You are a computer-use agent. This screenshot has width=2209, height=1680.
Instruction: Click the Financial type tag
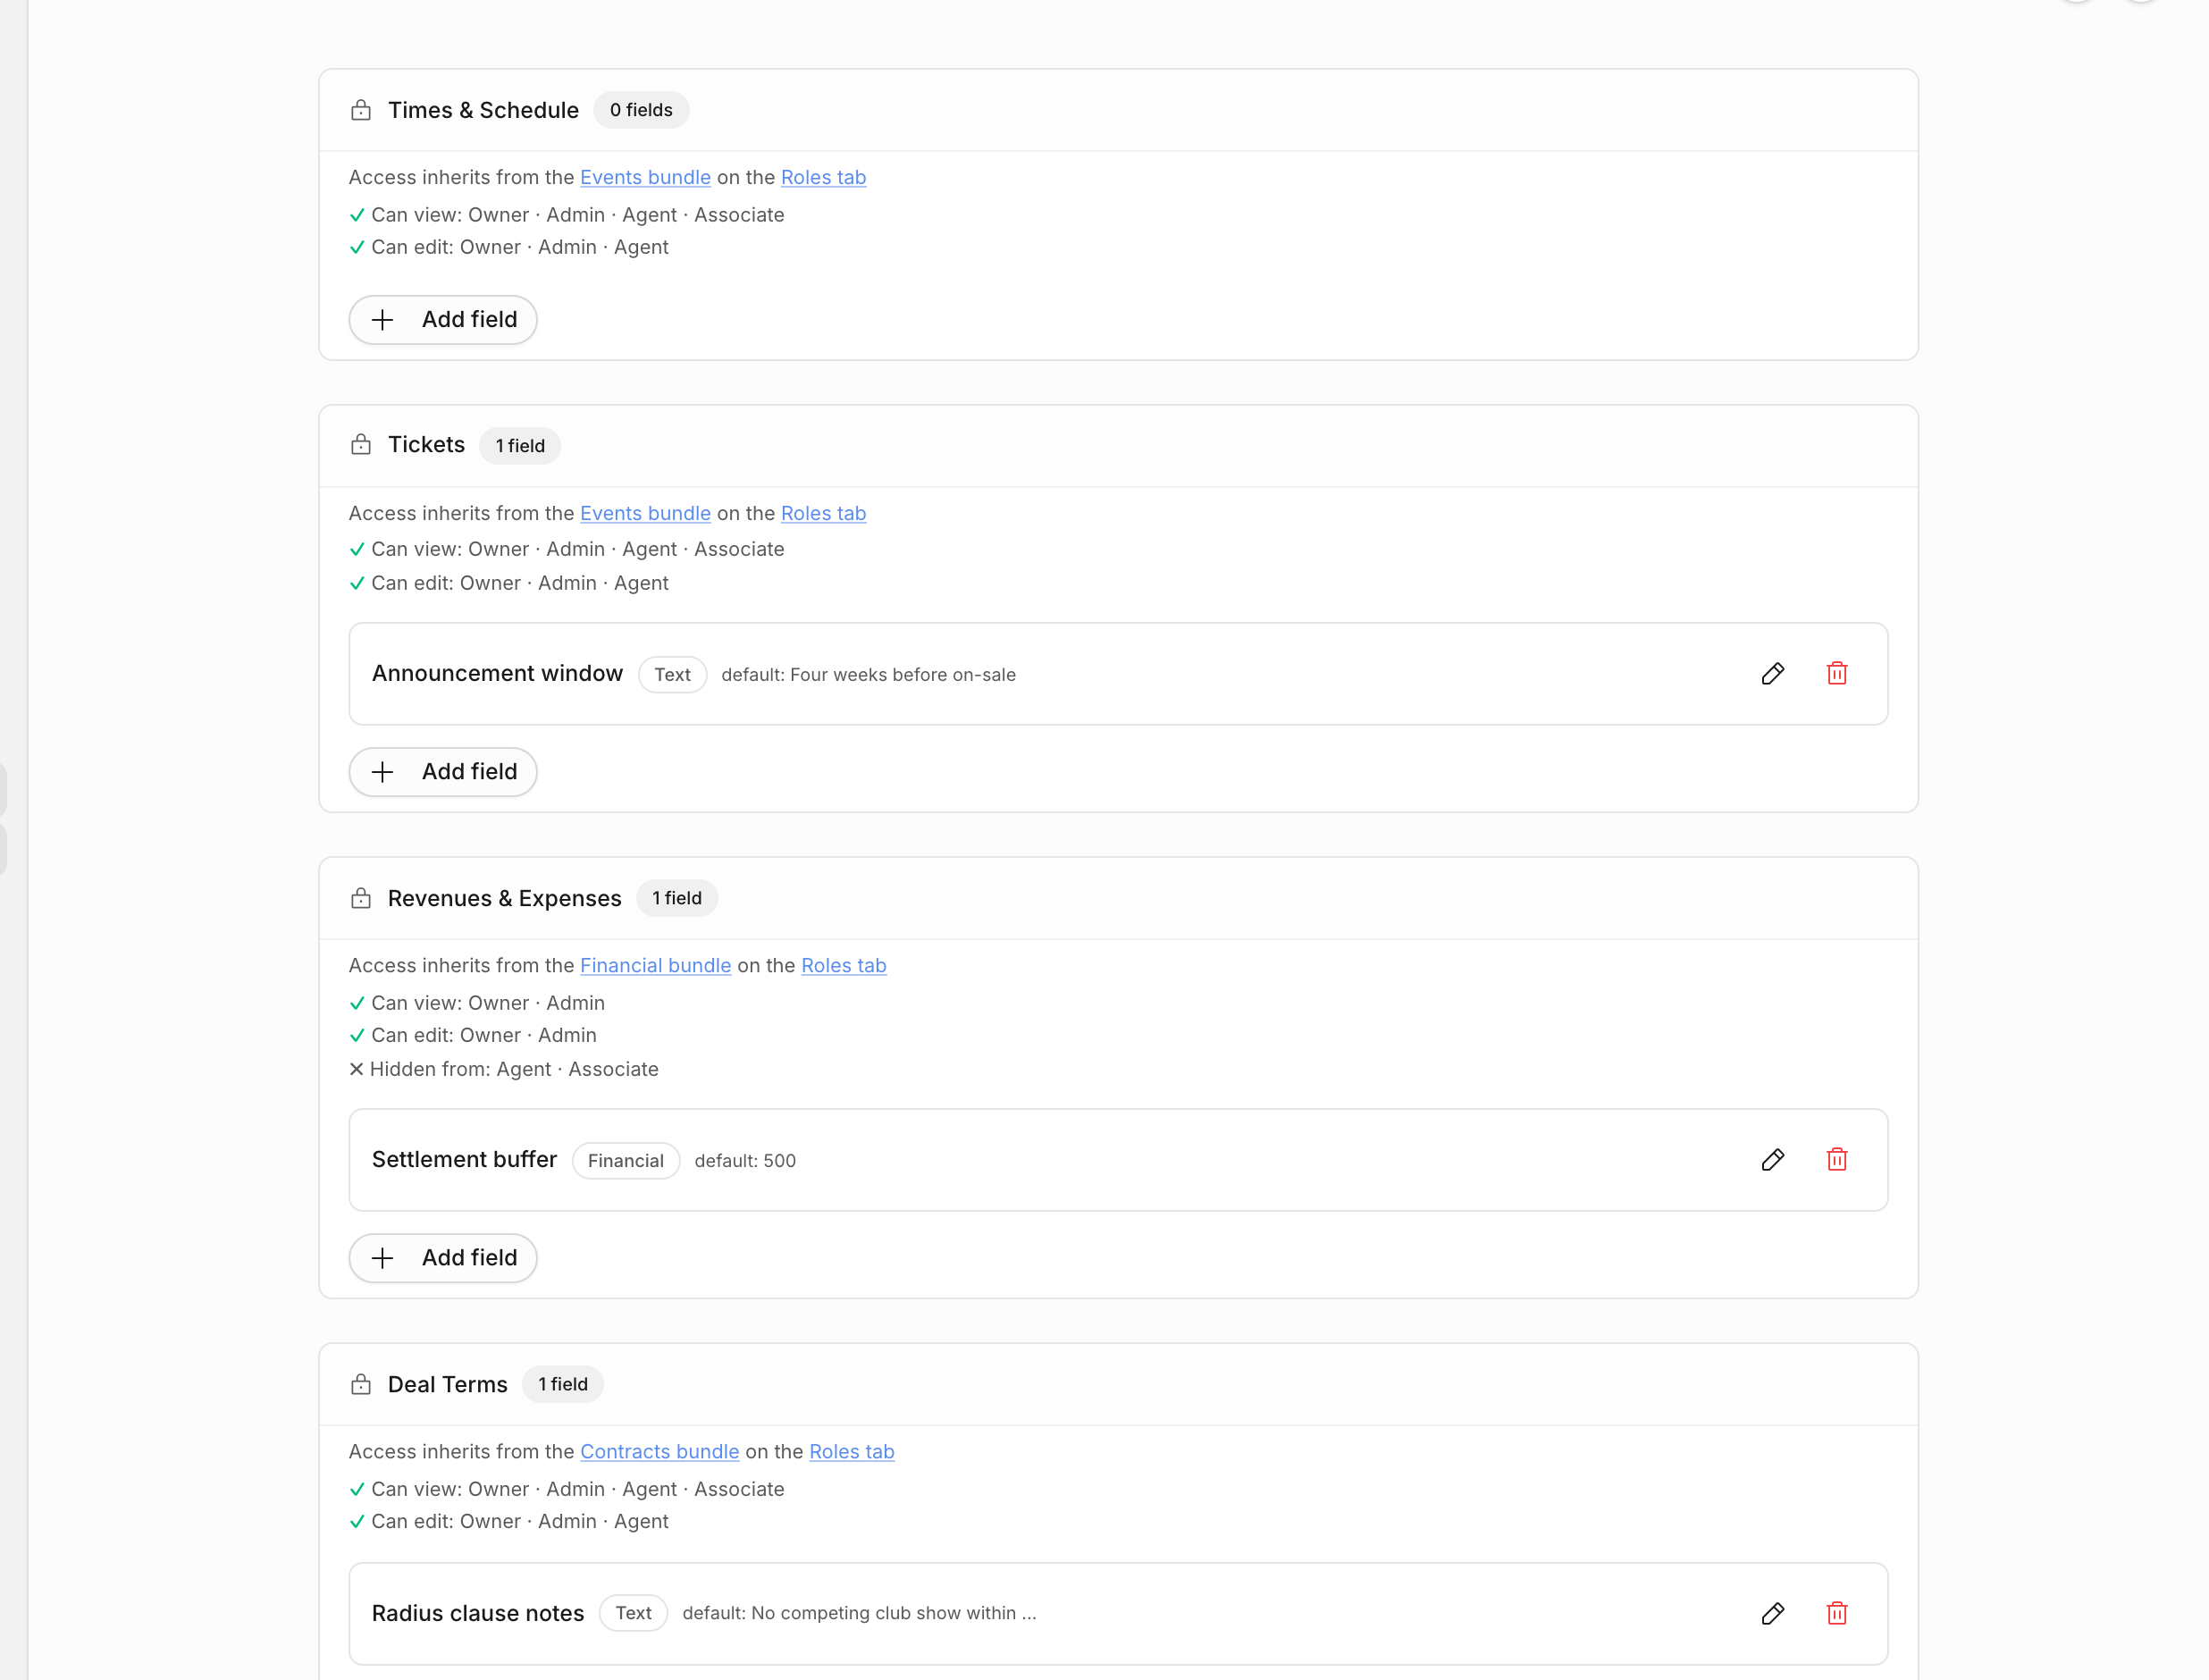pos(626,1161)
